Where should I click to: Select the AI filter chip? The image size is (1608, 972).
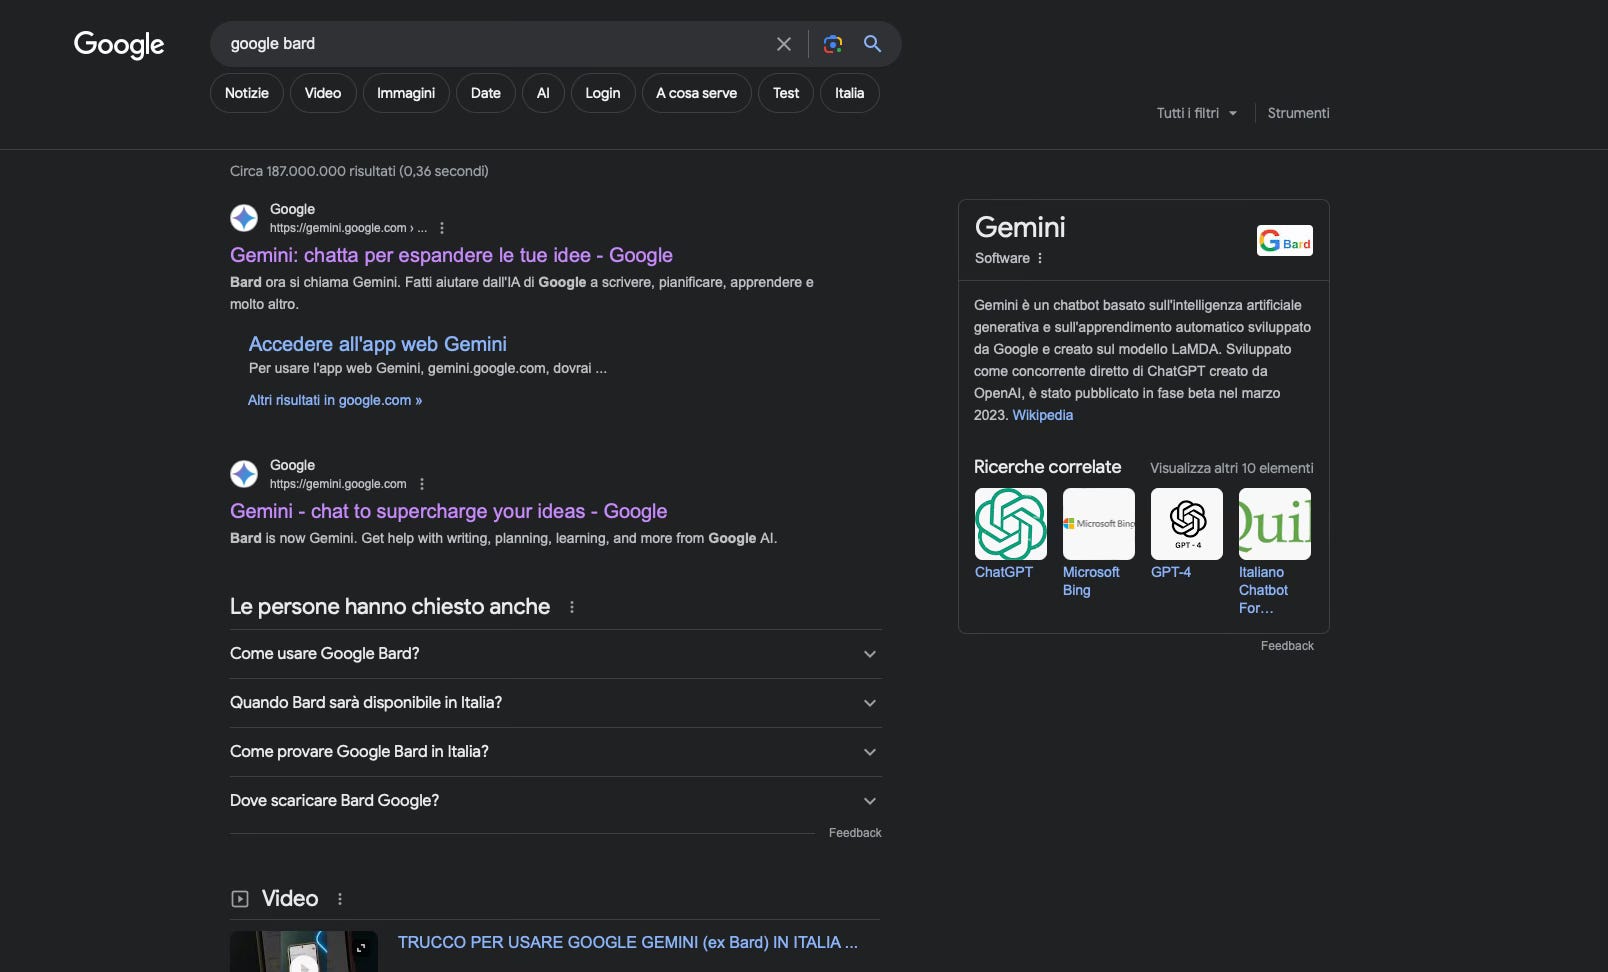(543, 93)
